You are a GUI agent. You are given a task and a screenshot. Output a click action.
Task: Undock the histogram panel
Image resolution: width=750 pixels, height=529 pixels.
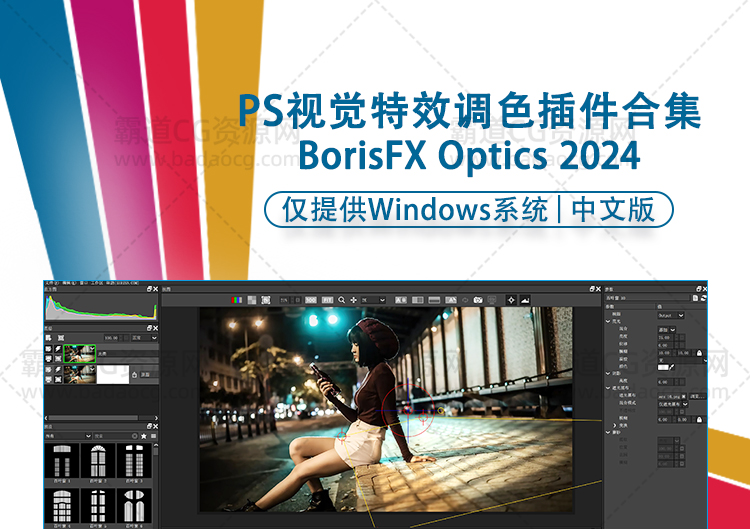coord(149,289)
